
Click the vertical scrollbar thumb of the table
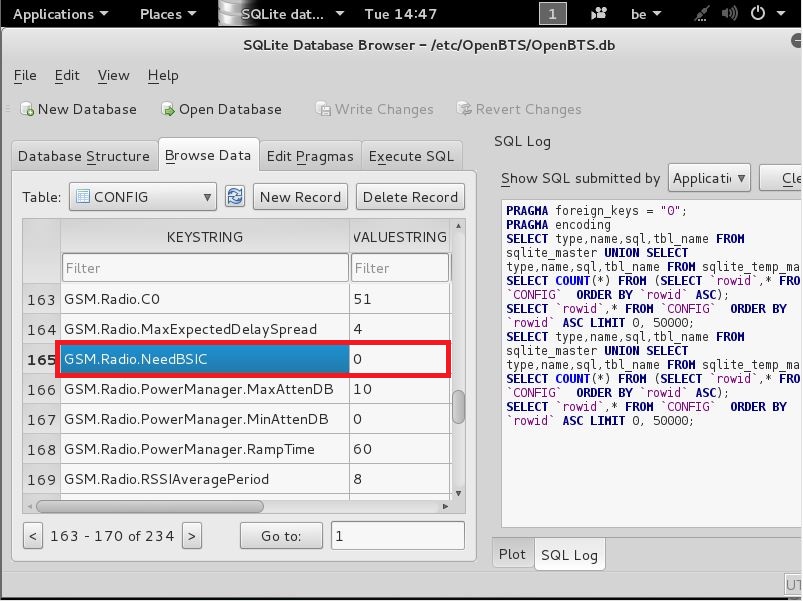(459, 407)
